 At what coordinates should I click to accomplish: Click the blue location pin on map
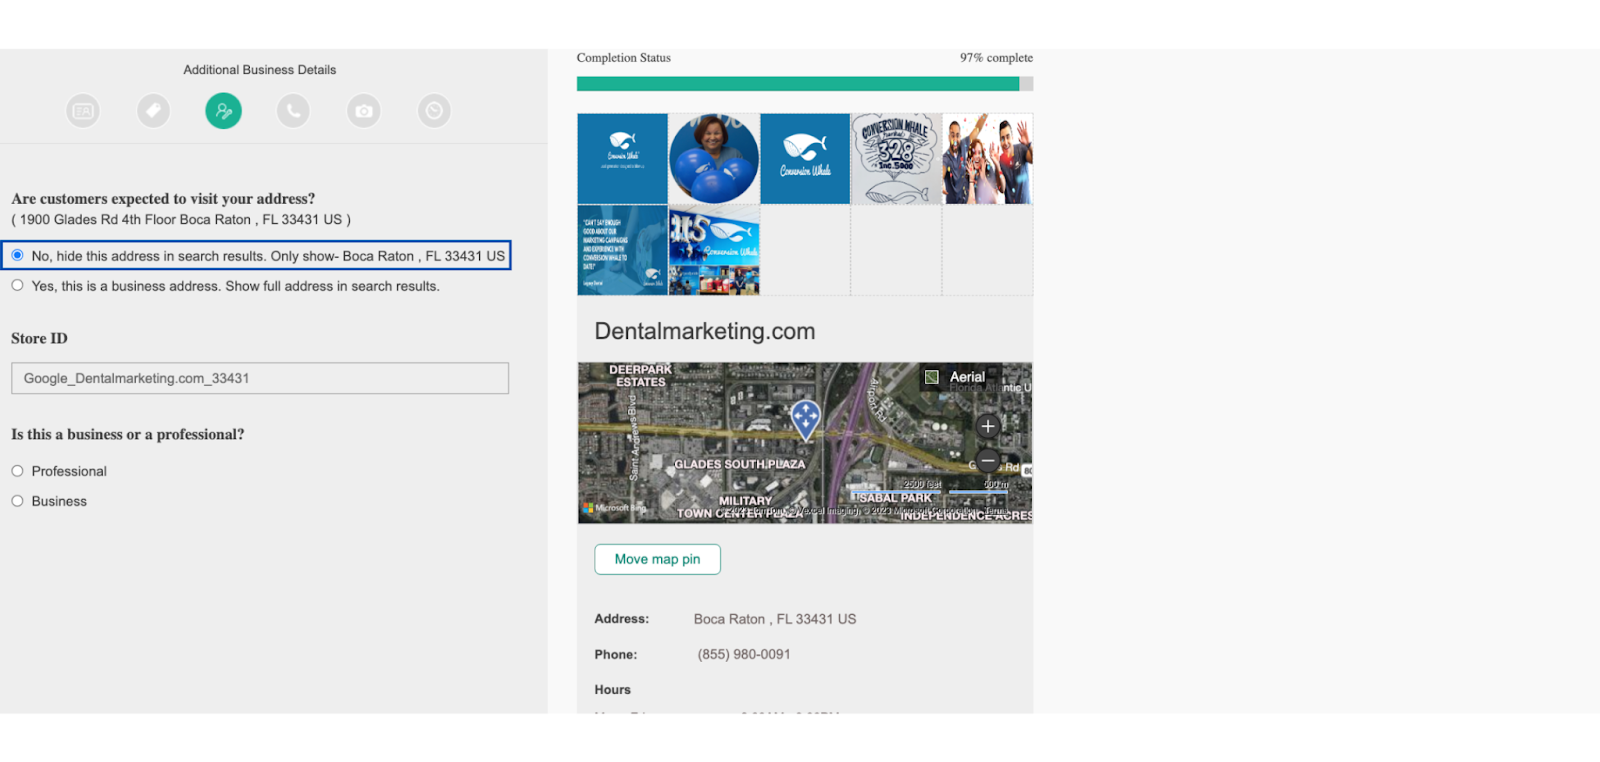pos(805,419)
